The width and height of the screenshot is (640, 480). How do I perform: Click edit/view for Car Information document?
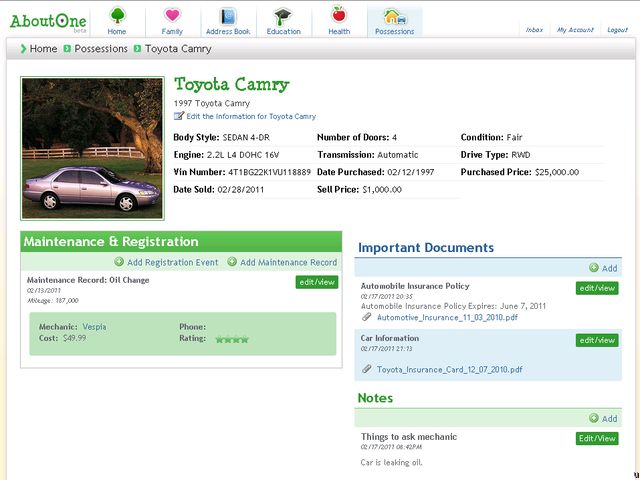coord(597,340)
